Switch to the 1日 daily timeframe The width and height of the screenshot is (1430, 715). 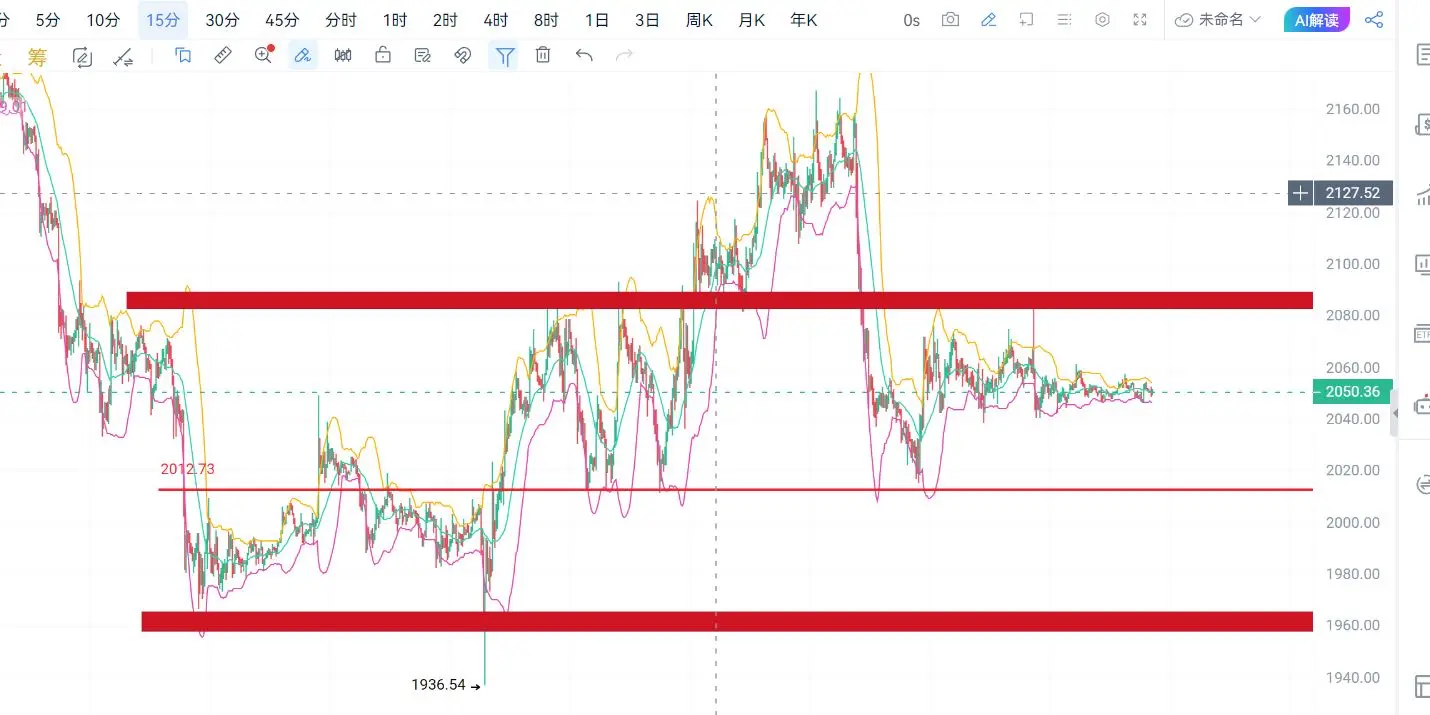[597, 20]
